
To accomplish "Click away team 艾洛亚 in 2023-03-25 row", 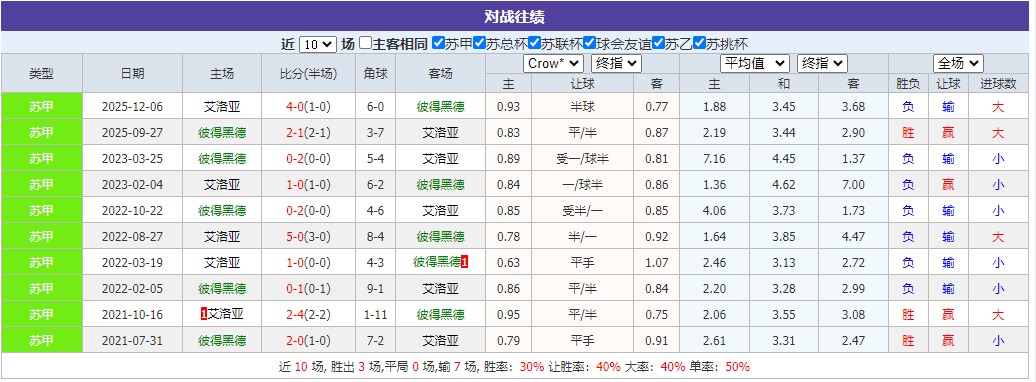I will click(441, 159).
